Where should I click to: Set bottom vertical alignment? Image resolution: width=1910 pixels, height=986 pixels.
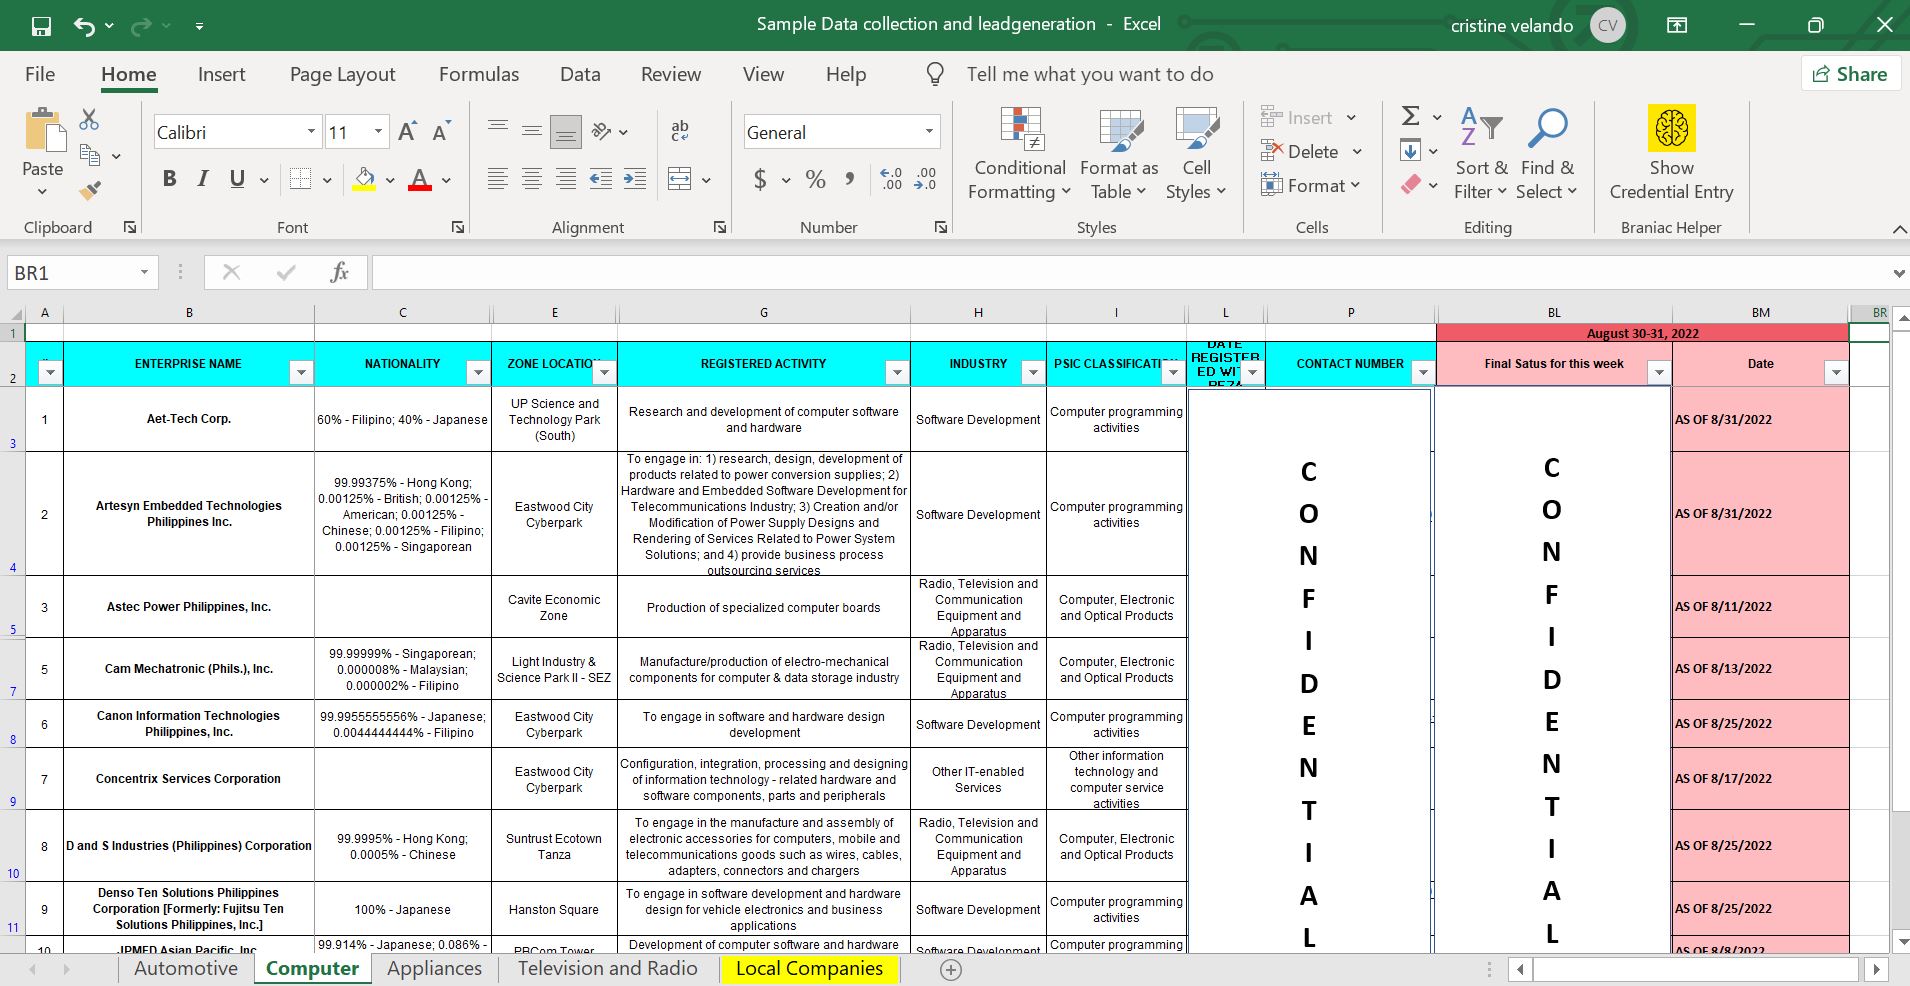[566, 131]
